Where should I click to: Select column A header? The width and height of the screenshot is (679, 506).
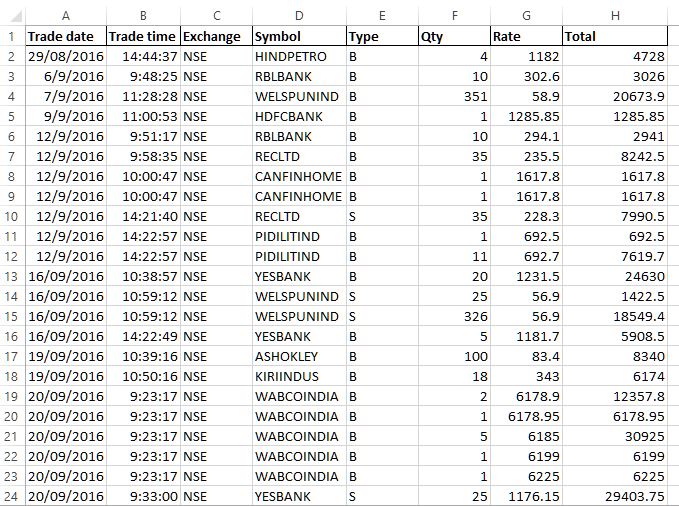(x=66, y=16)
